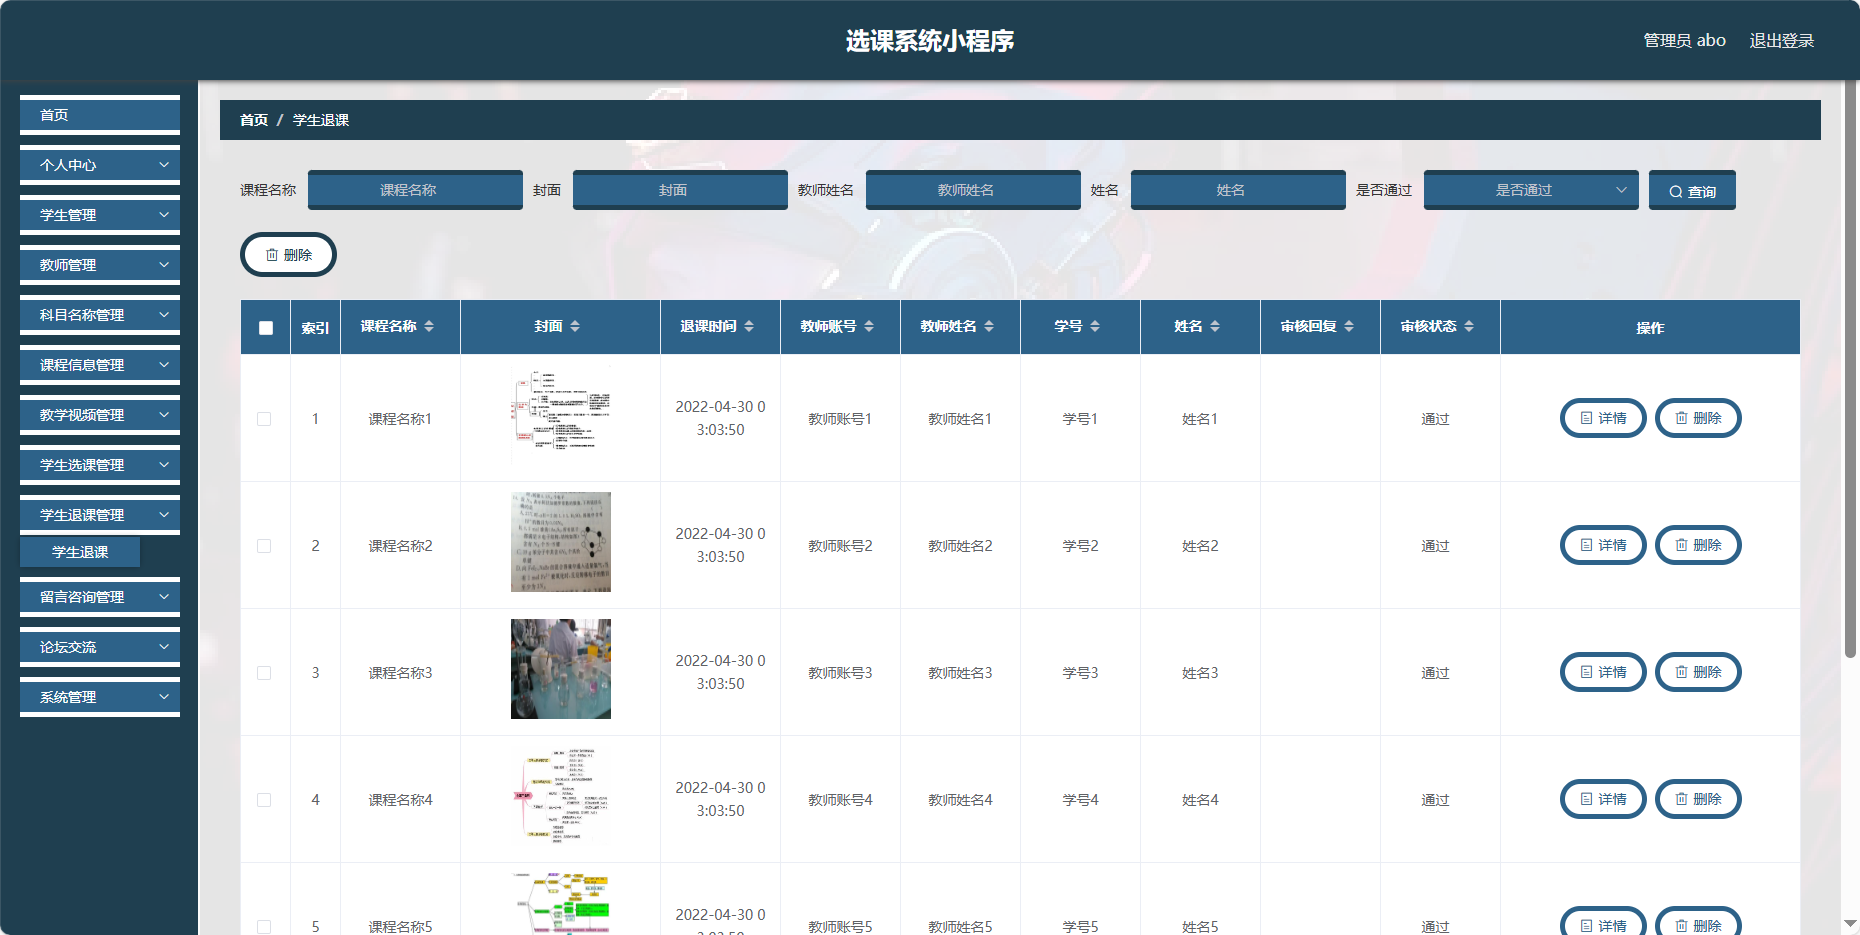Check the checkbox for row 2
The width and height of the screenshot is (1860, 935).
(x=264, y=546)
